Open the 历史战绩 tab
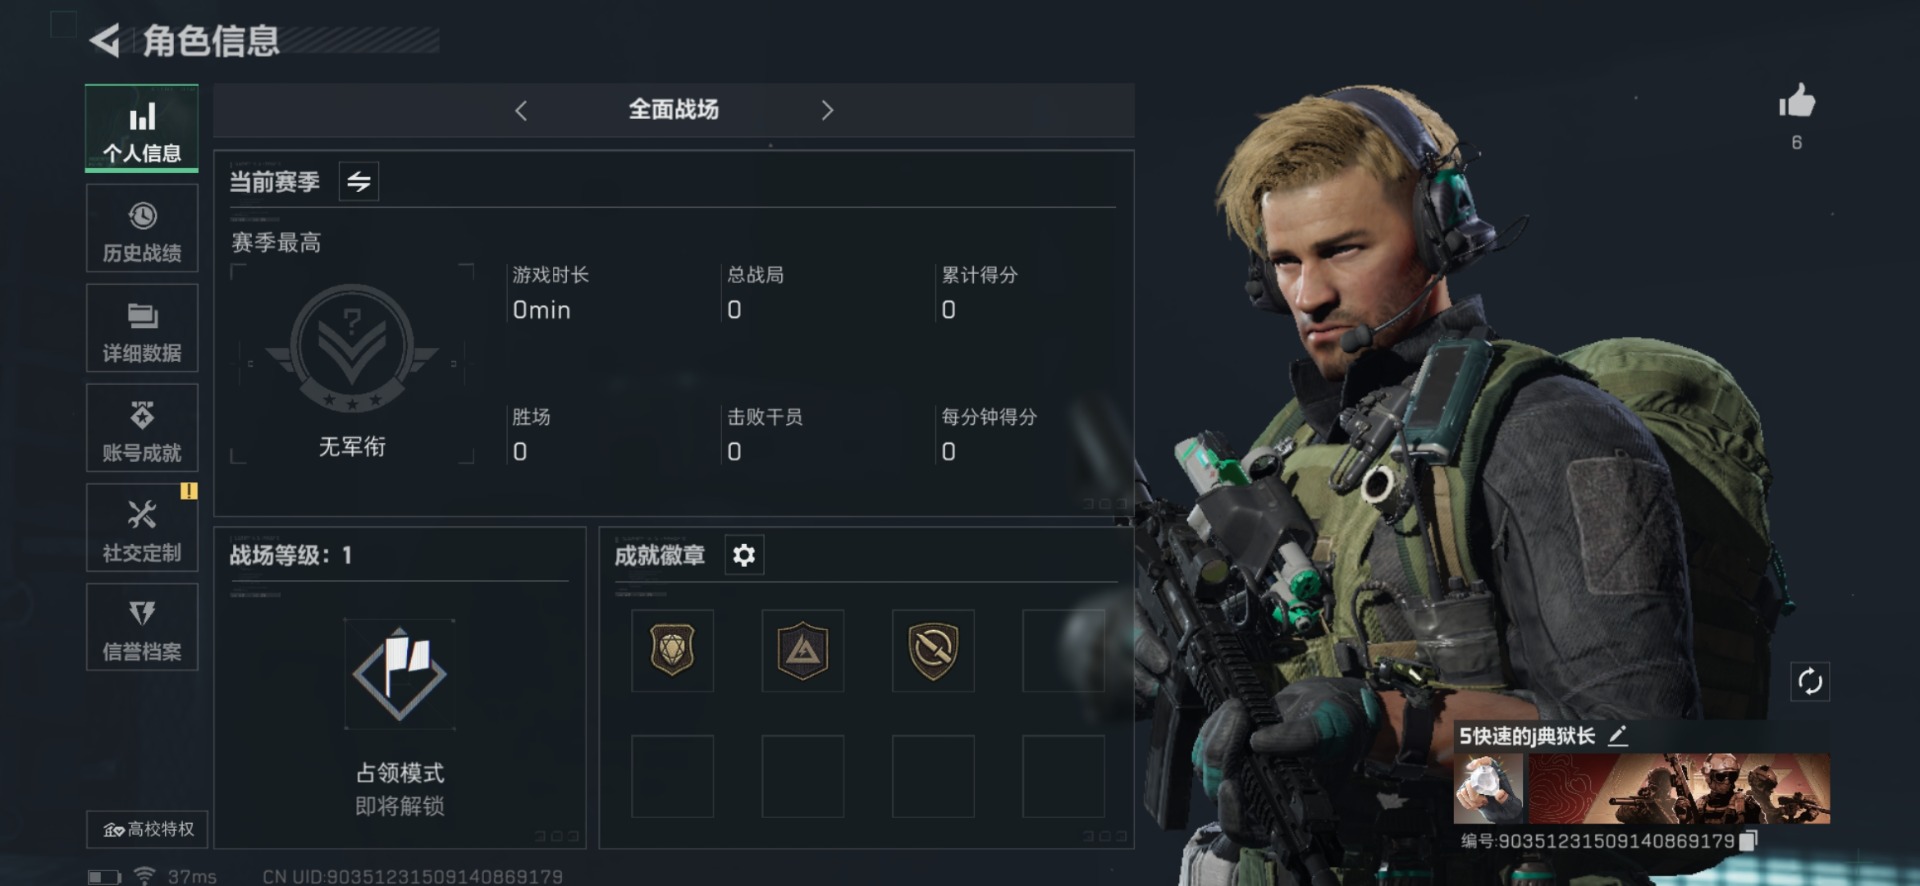This screenshot has width=1920, height=886. [x=142, y=229]
